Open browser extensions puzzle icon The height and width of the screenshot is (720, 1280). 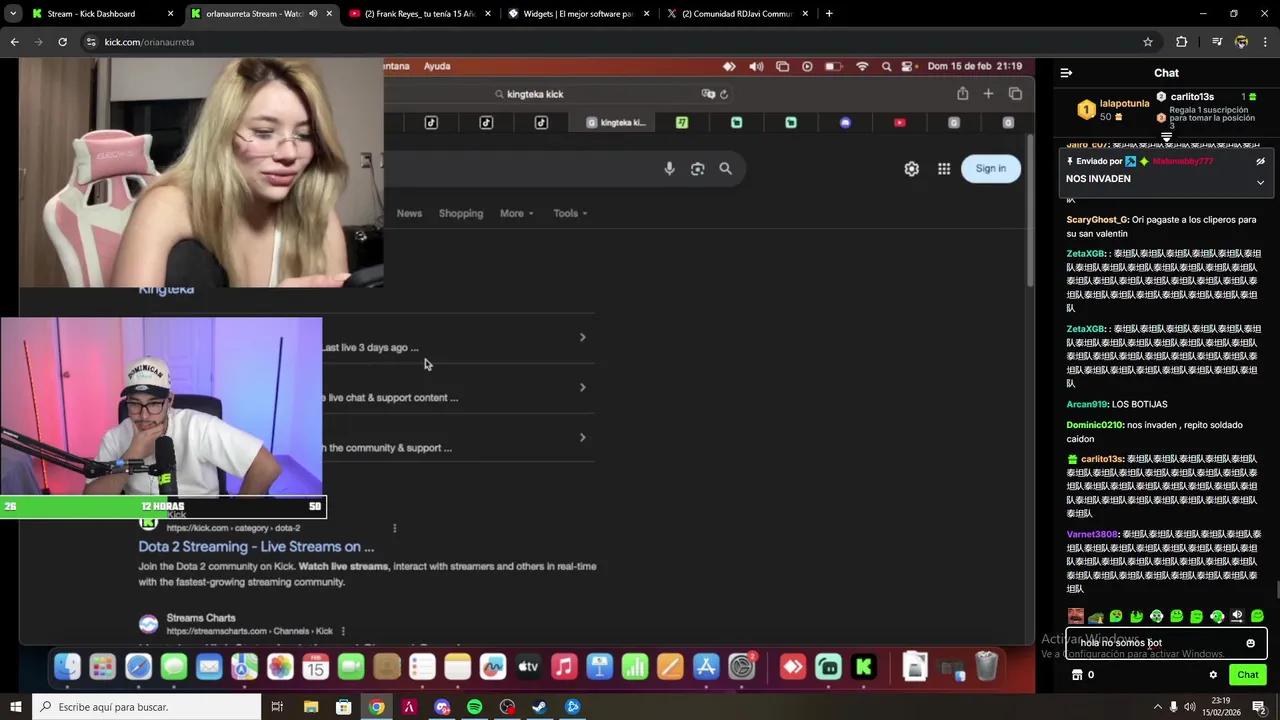click(x=1182, y=42)
